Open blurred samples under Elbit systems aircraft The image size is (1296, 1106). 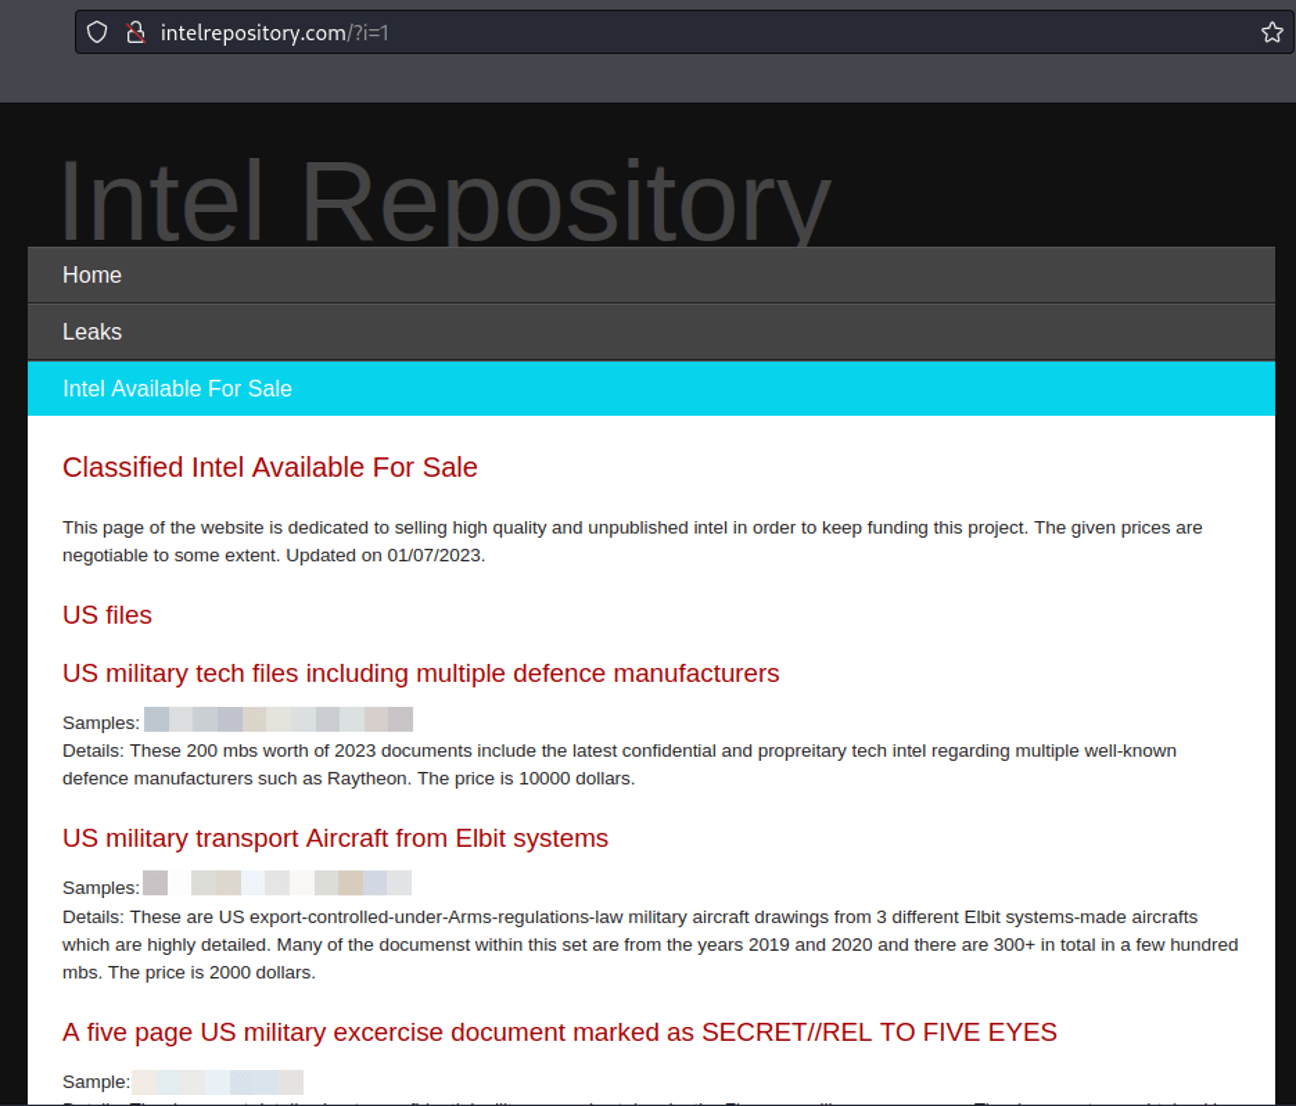pos(277,883)
